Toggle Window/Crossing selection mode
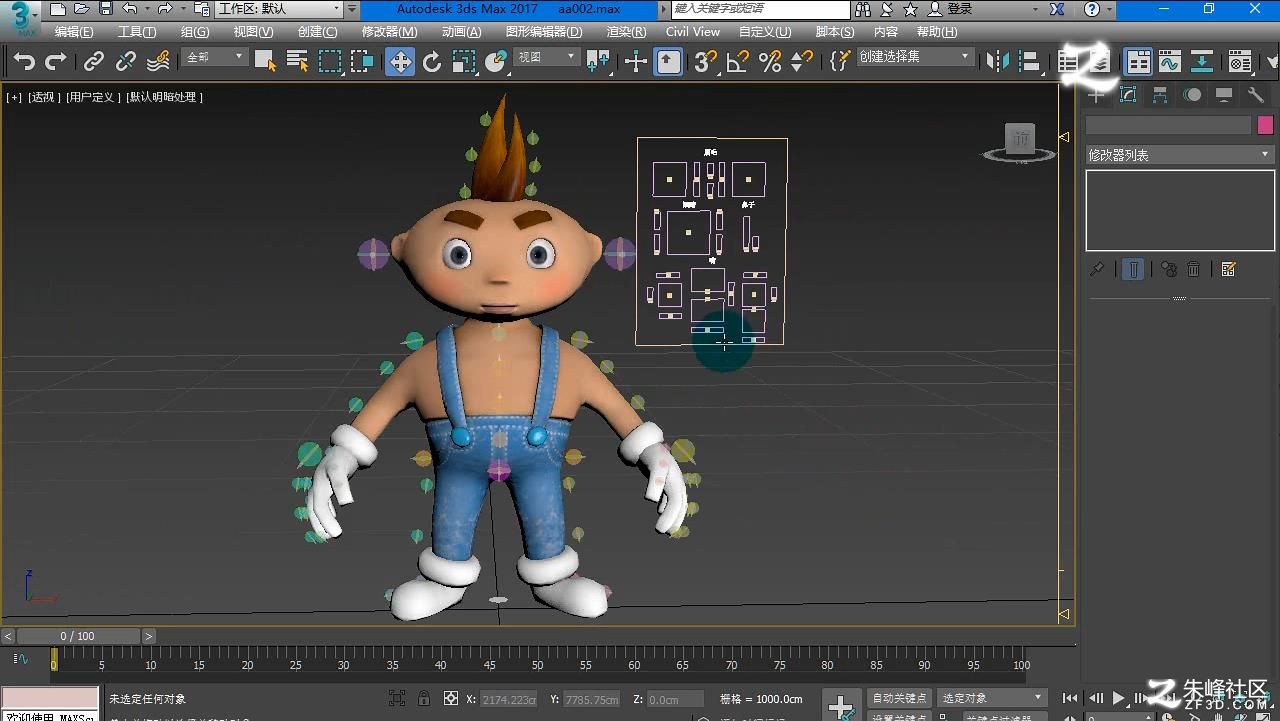 pos(362,62)
